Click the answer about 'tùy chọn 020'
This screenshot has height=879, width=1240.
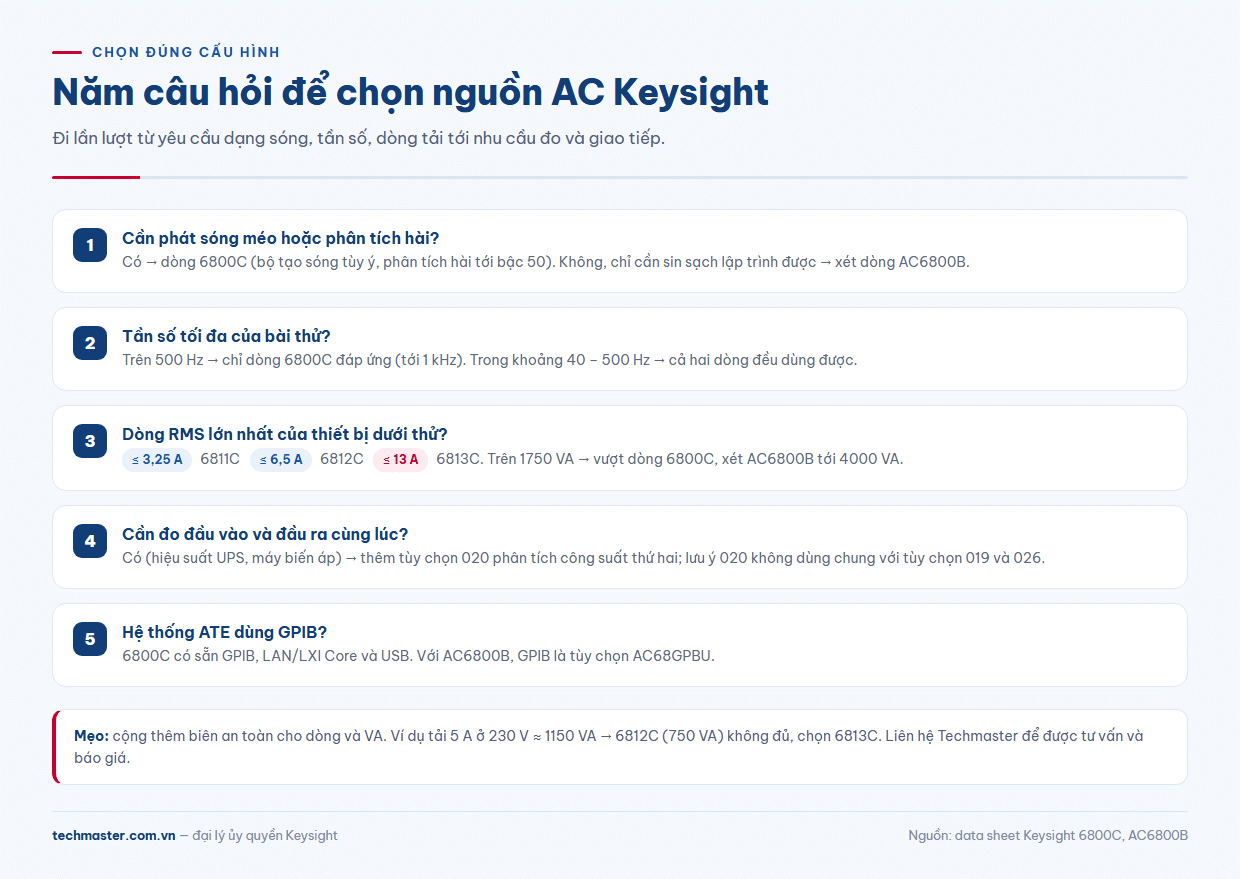(x=583, y=558)
